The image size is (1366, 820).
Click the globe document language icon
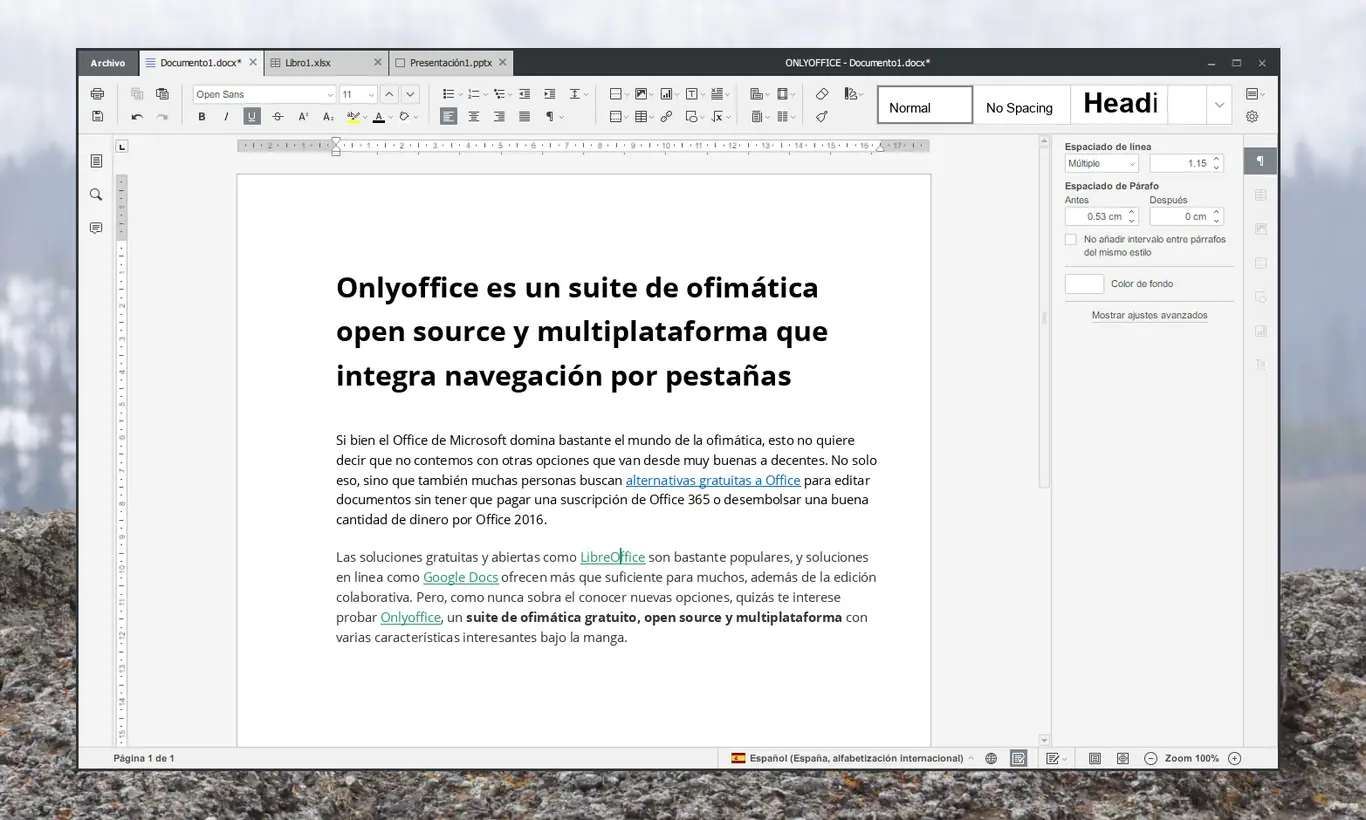[991, 759]
